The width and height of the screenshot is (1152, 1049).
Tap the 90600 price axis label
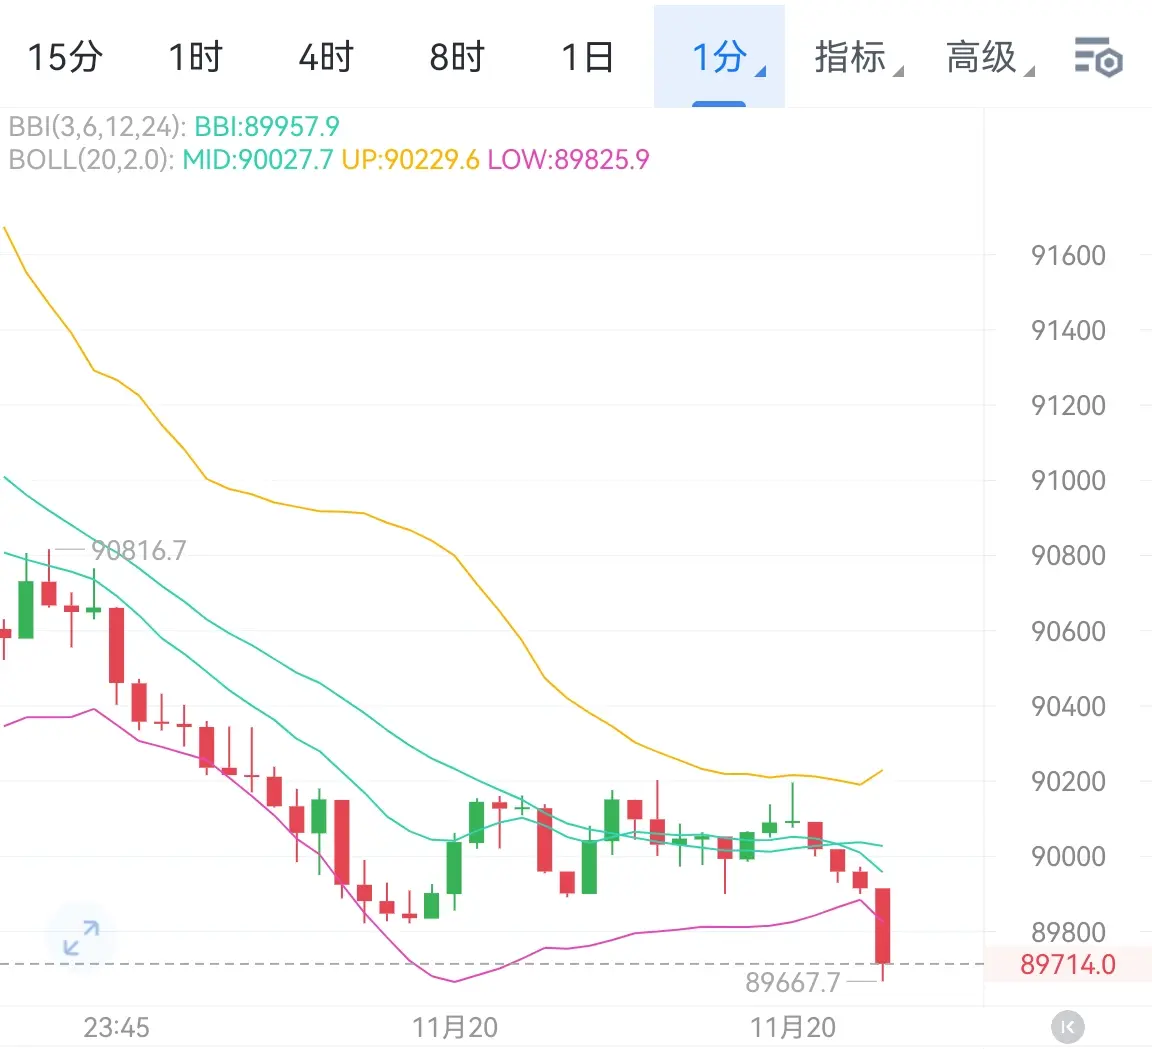(x=1068, y=631)
